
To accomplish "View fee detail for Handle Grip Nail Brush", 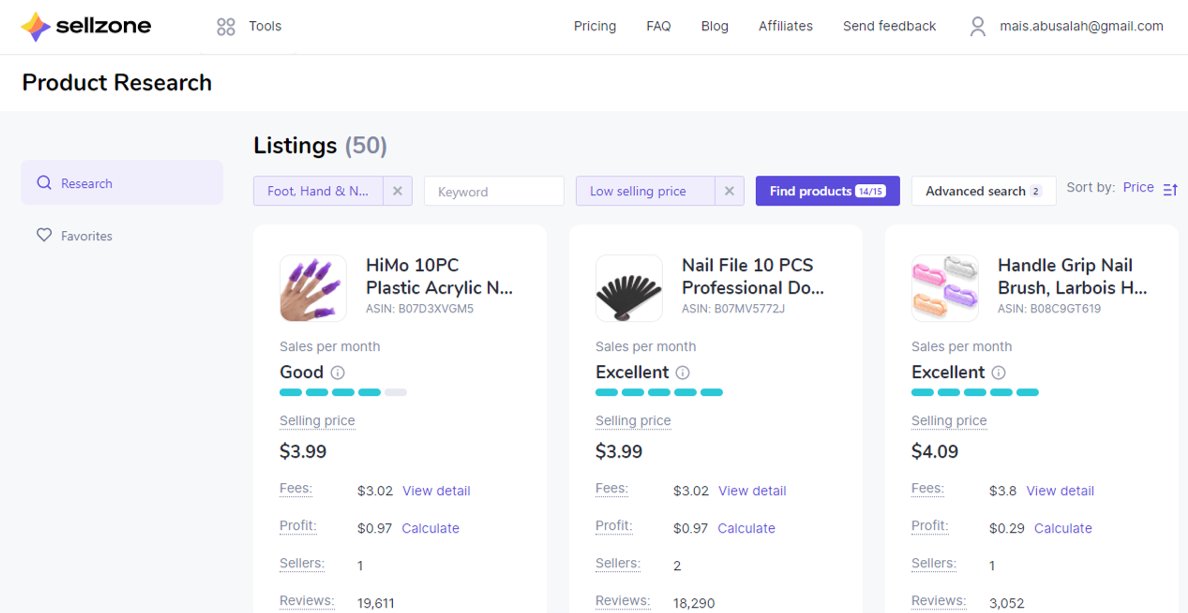I will (x=1060, y=491).
